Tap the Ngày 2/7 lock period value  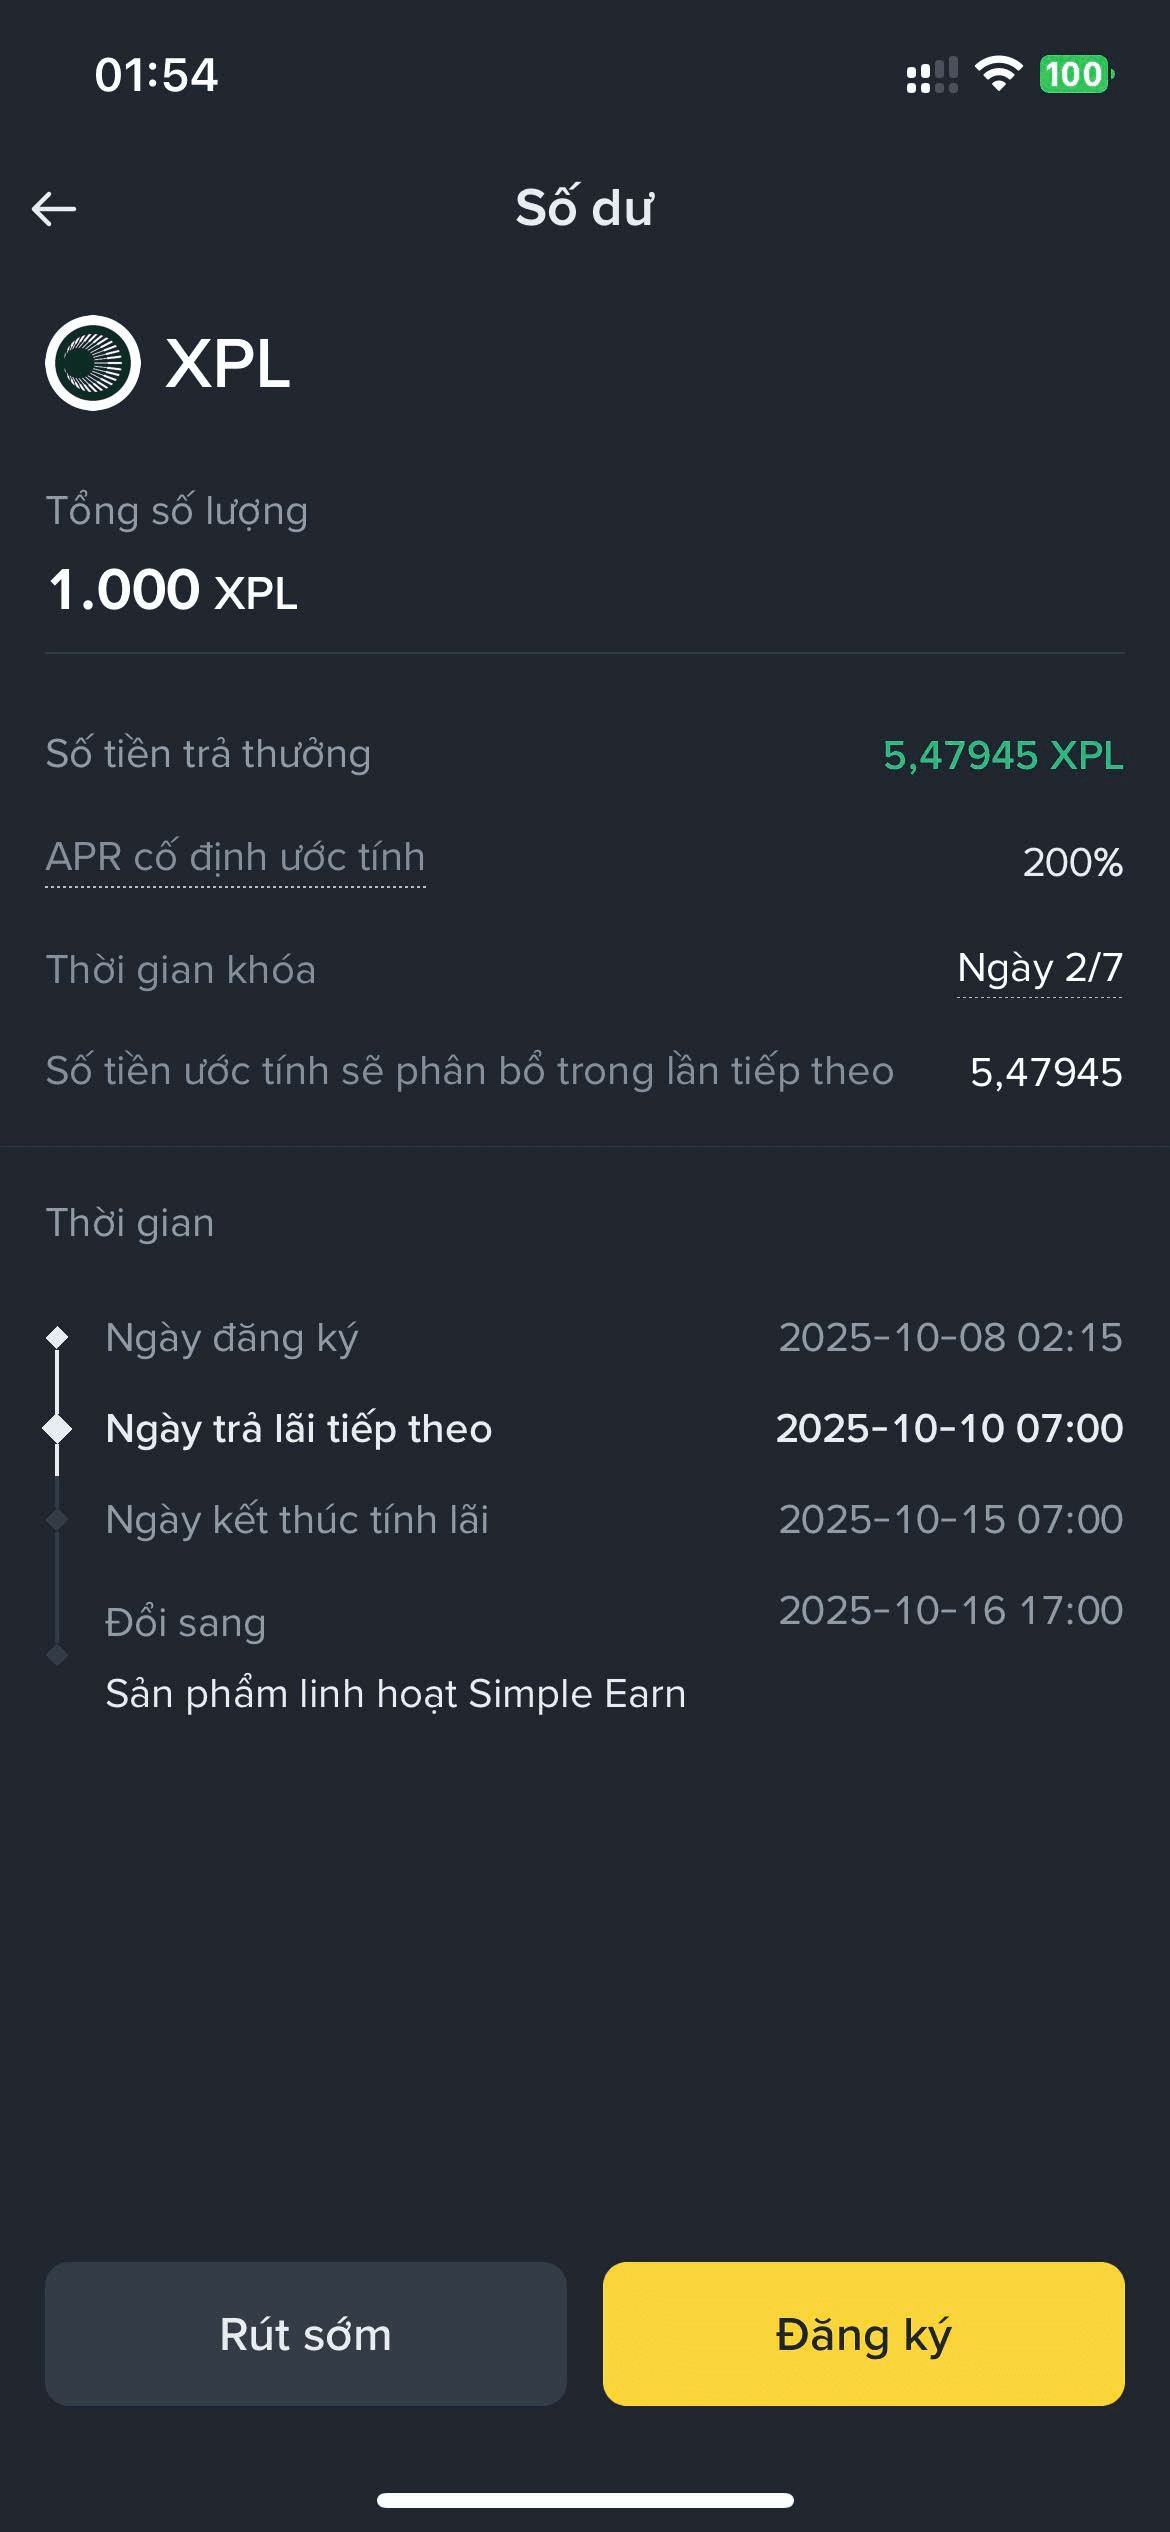pyautogui.click(x=1039, y=968)
